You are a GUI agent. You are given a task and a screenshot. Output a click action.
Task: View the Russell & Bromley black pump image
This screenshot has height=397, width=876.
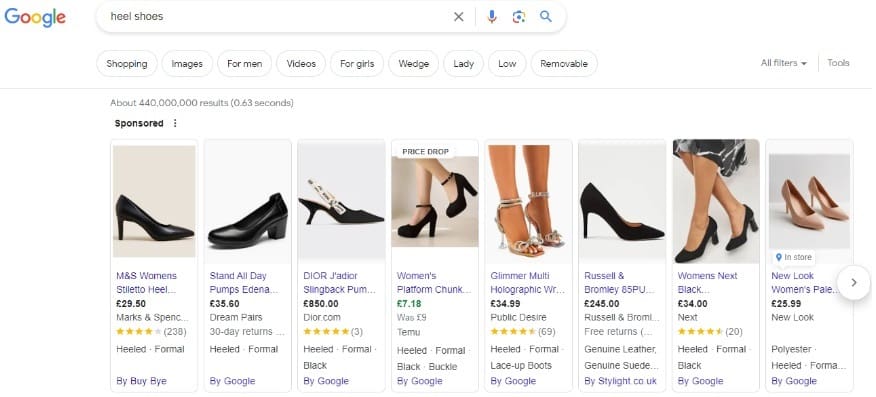622,202
